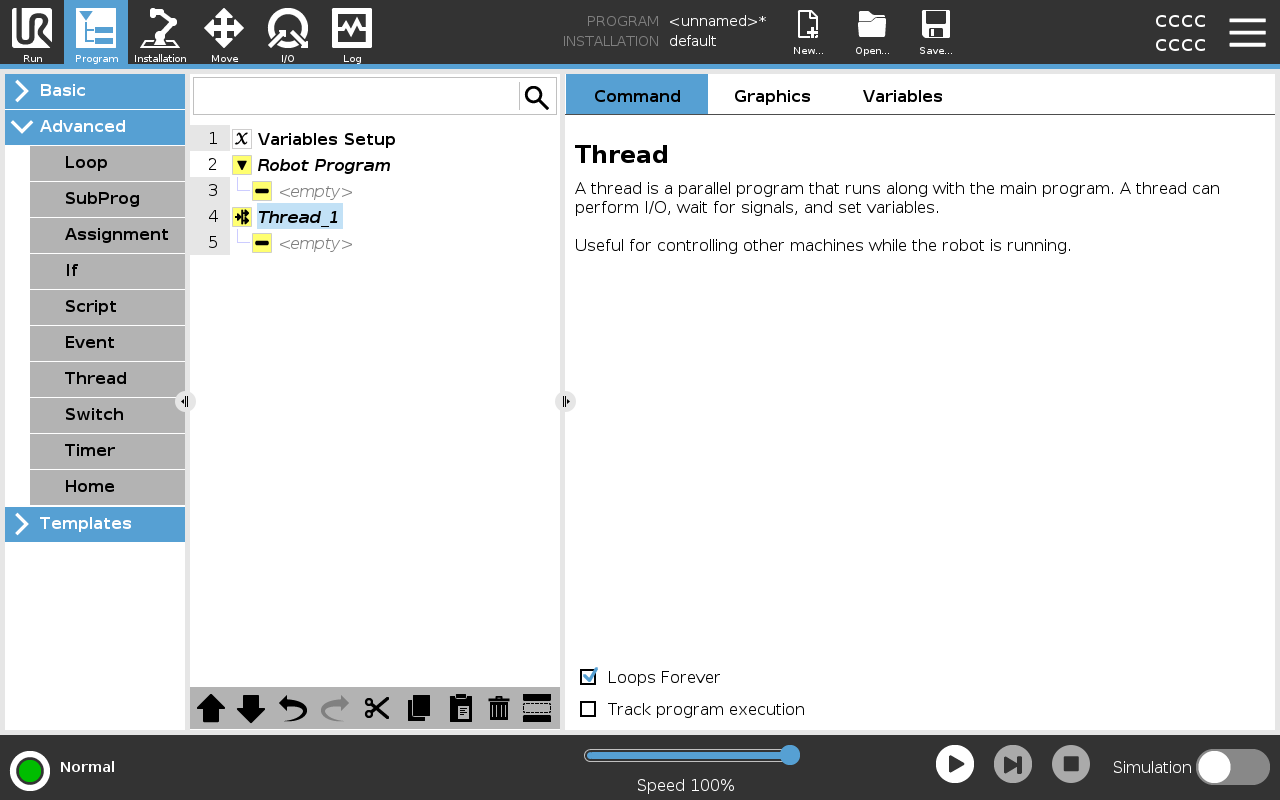Switch to the Graphics tab
Screen dimensions: 1280x800
click(772, 95)
